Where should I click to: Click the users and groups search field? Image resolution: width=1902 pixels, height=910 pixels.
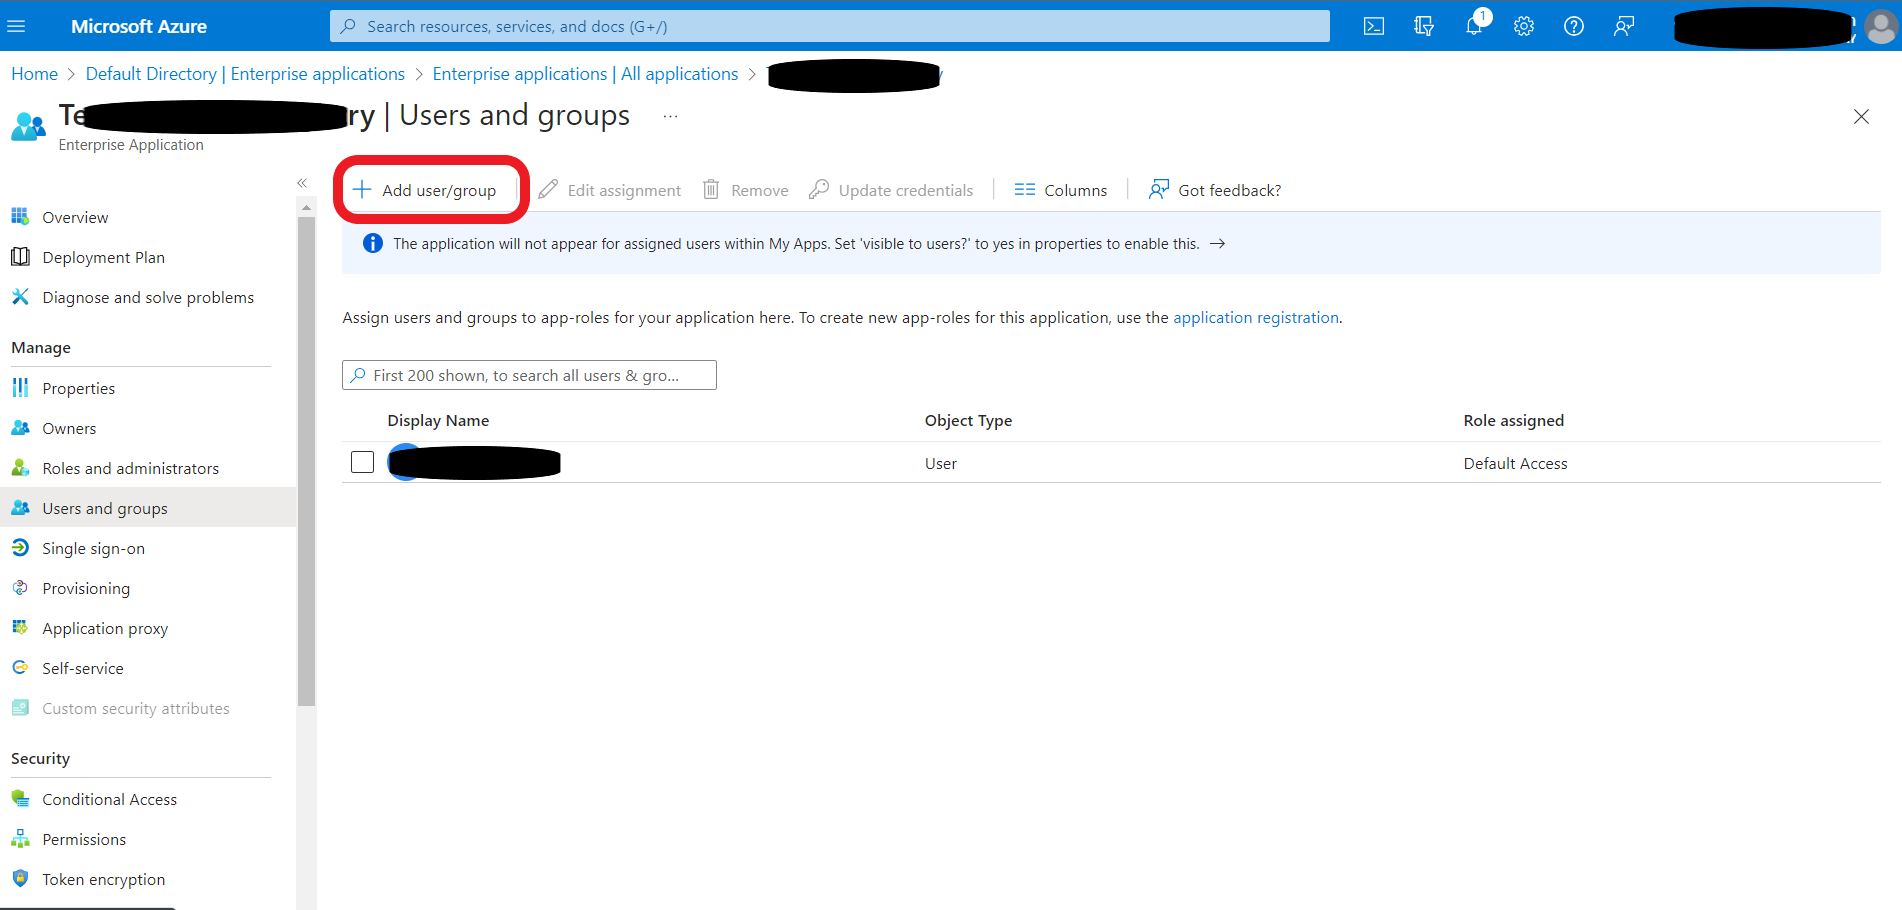pyautogui.click(x=529, y=375)
